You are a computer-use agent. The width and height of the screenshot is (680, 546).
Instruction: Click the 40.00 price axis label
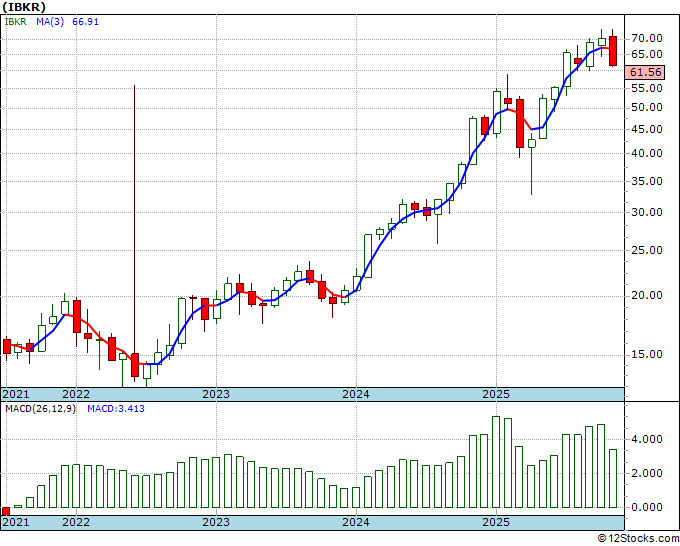click(646, 153)
